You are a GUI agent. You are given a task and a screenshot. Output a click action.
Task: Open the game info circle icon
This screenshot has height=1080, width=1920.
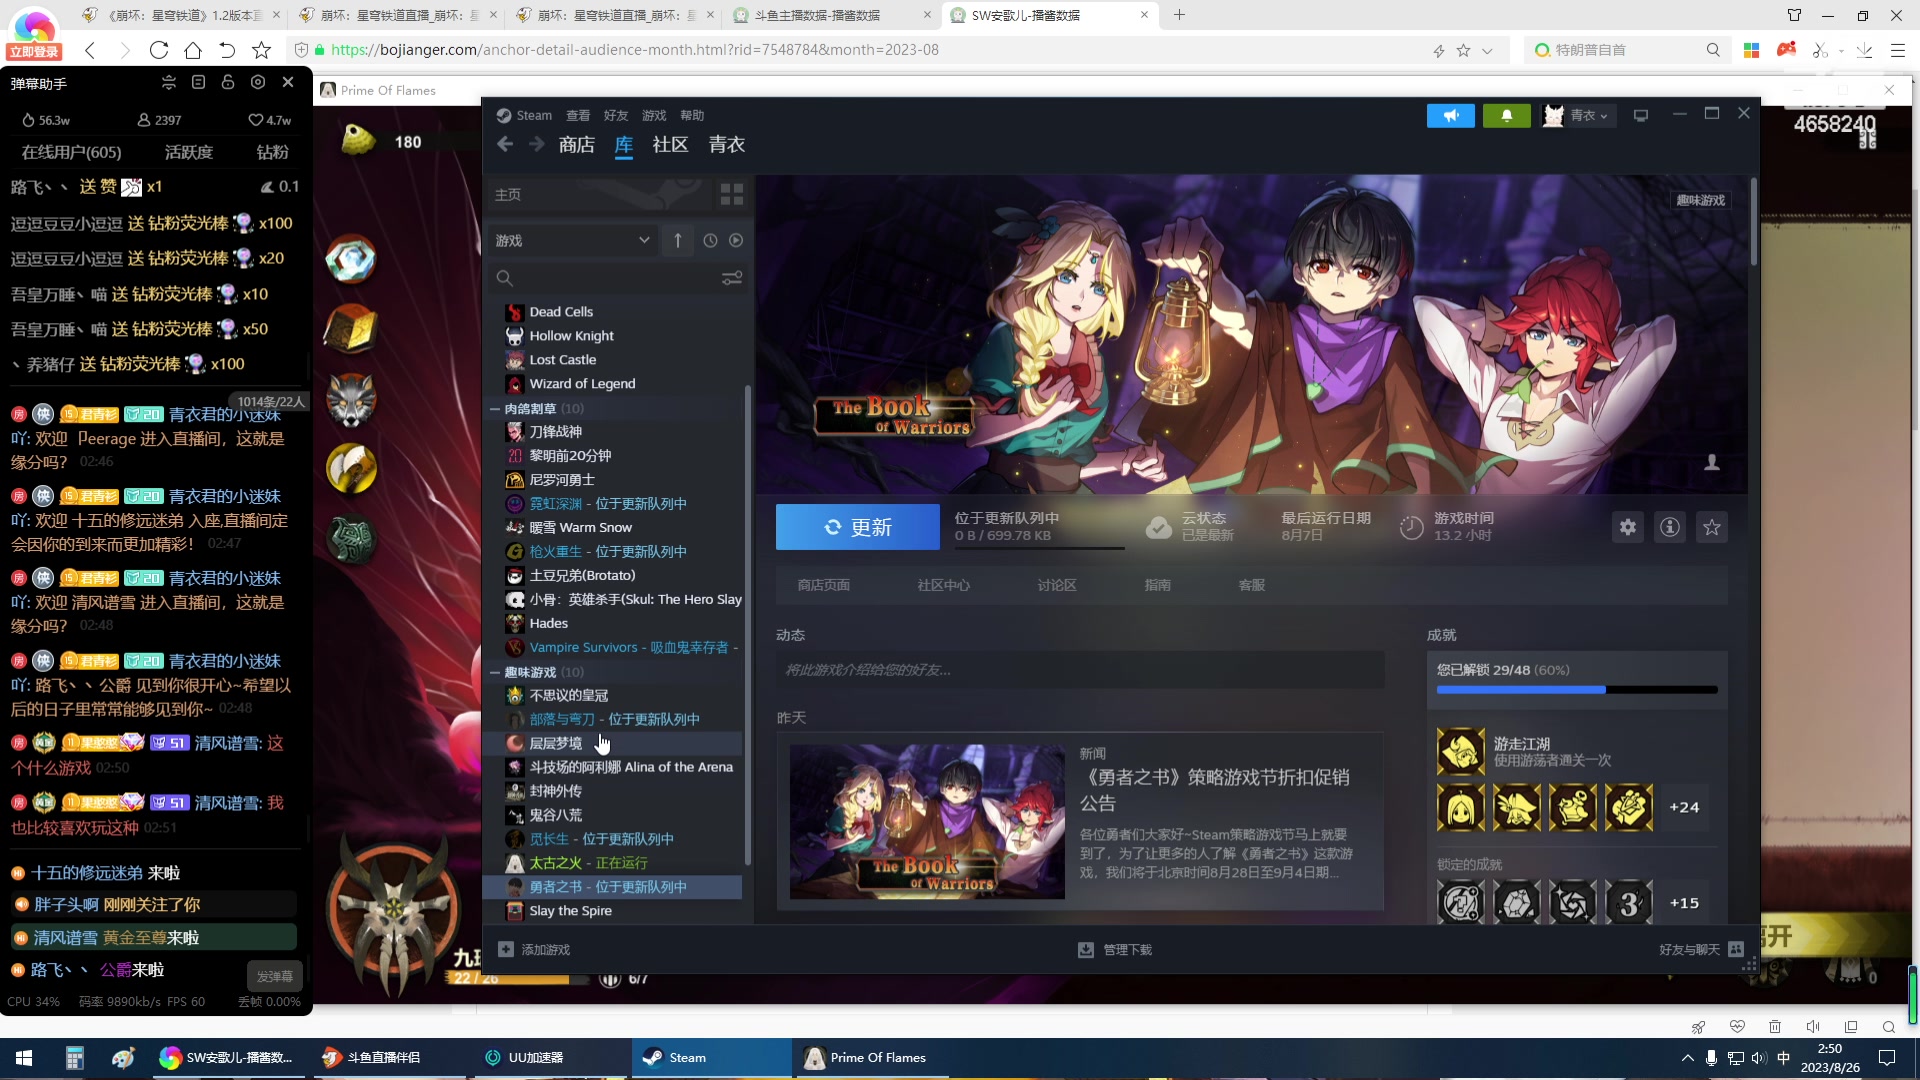(x=1670, y=527)
